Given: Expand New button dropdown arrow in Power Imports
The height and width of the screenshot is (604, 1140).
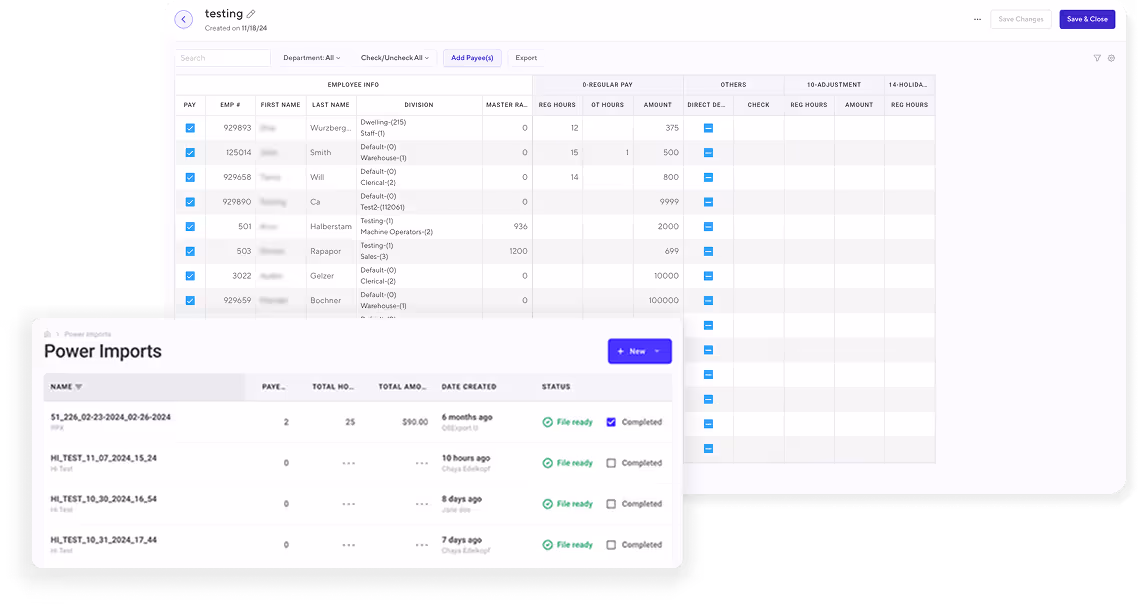Looking at the screenshot, I should [x=657, y=352].
